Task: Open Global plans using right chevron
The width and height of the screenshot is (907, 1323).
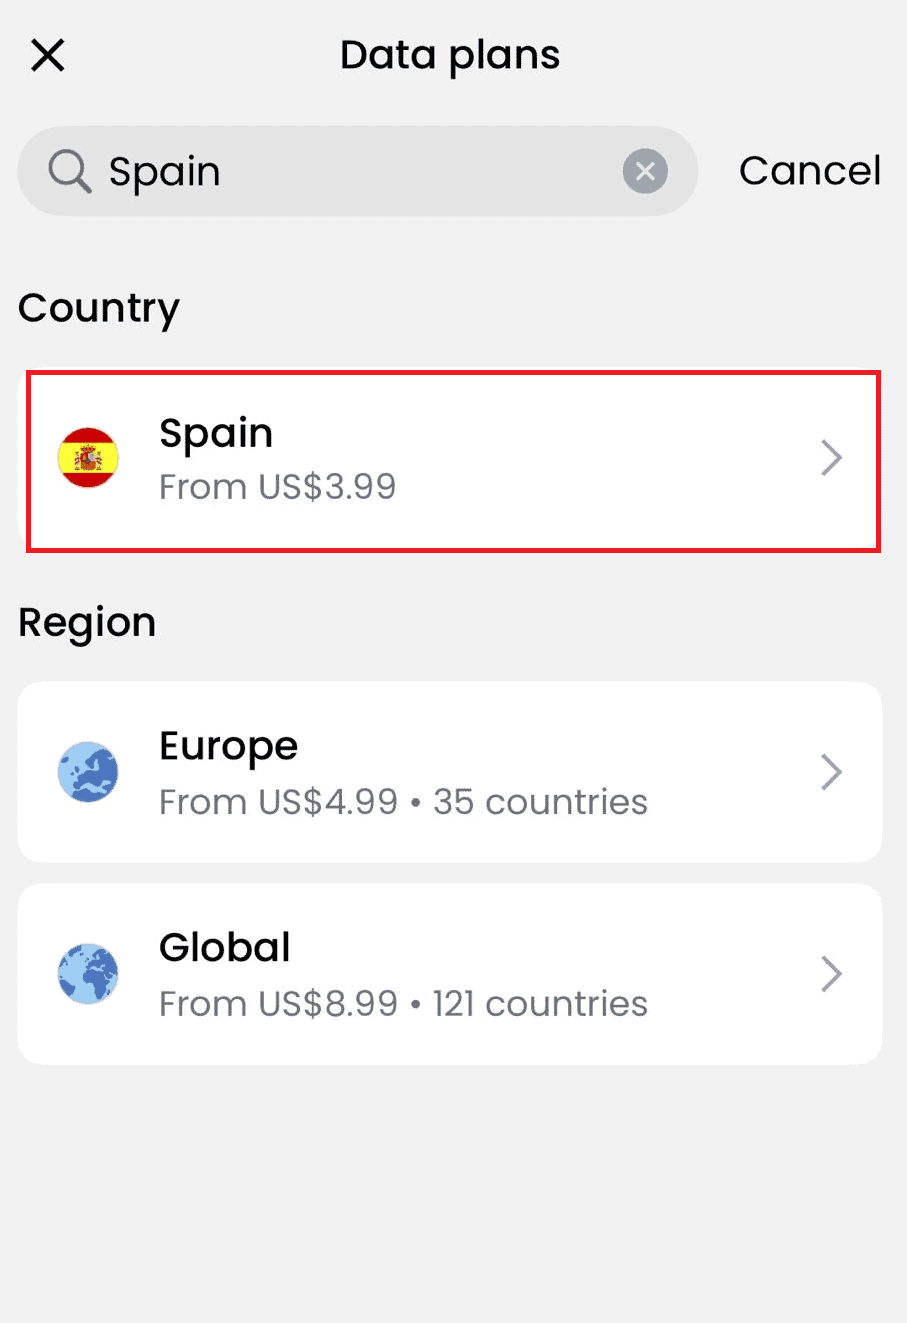Action: [831, 974]
